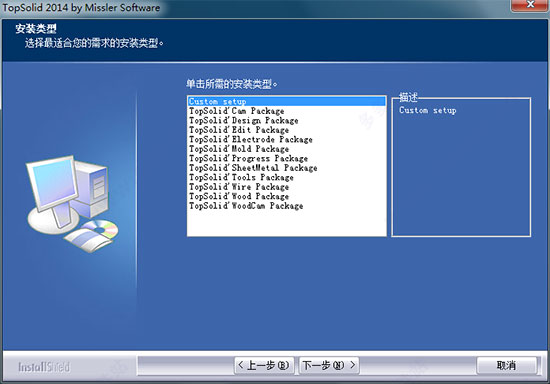This screenshot has height=384, width=550.
Task: Go back with the 上一步(B) button
Action: 264,365
